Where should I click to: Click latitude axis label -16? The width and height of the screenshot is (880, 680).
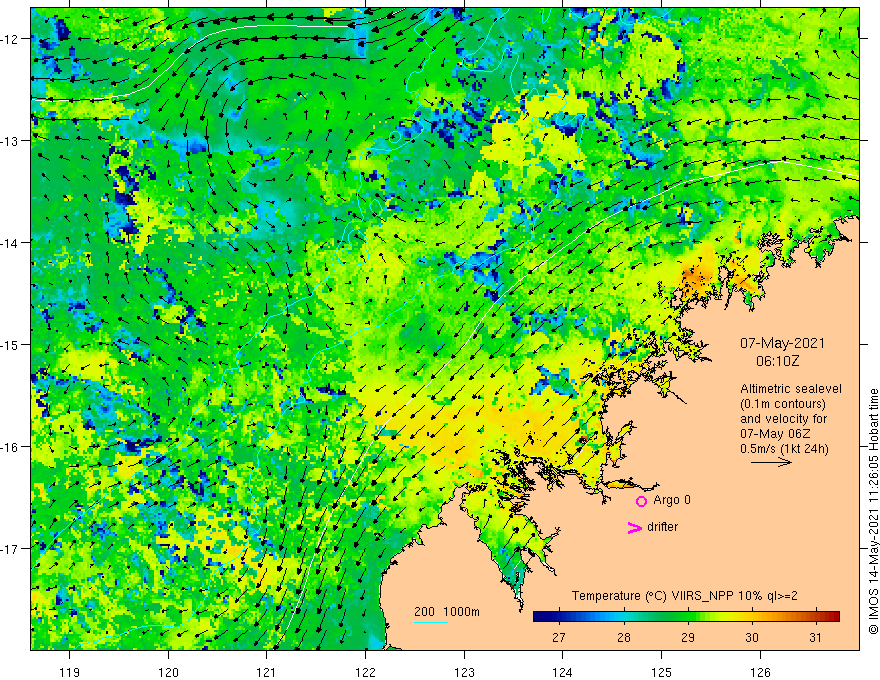[x=10, y=447]
